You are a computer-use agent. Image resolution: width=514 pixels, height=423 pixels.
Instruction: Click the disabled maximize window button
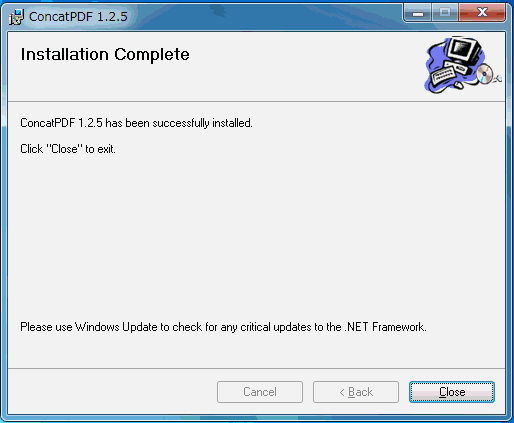tap(445, 13)
